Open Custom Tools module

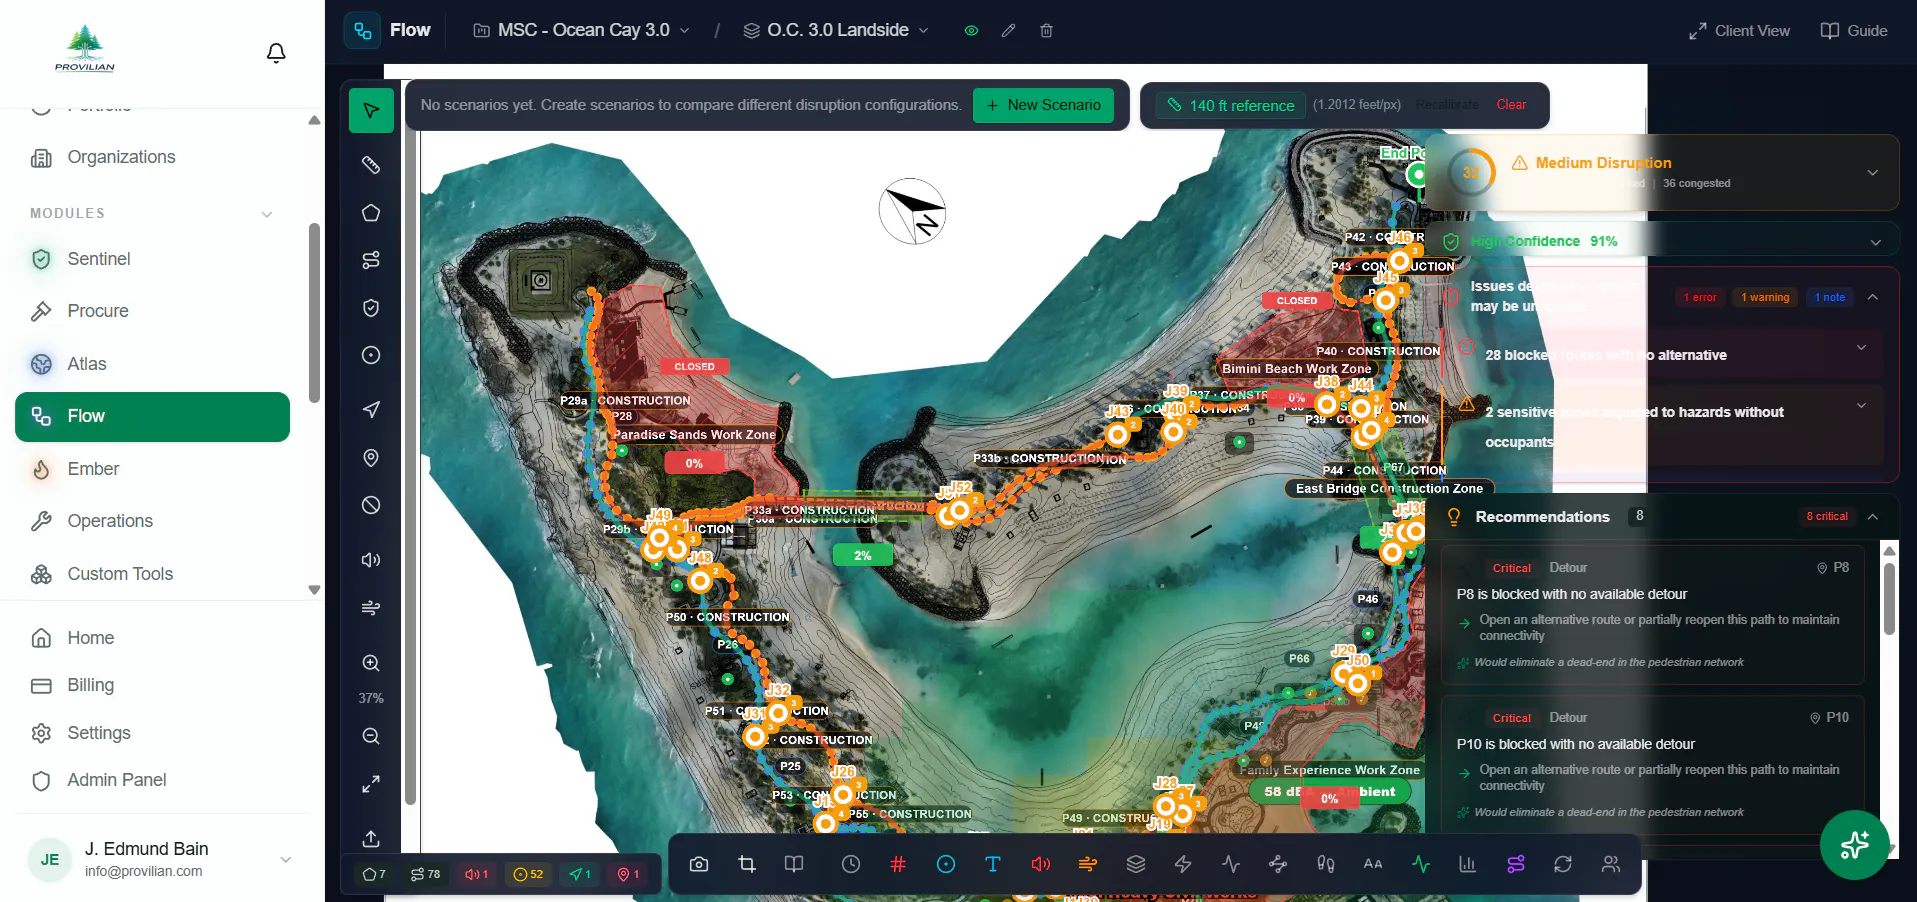[152, 574]
